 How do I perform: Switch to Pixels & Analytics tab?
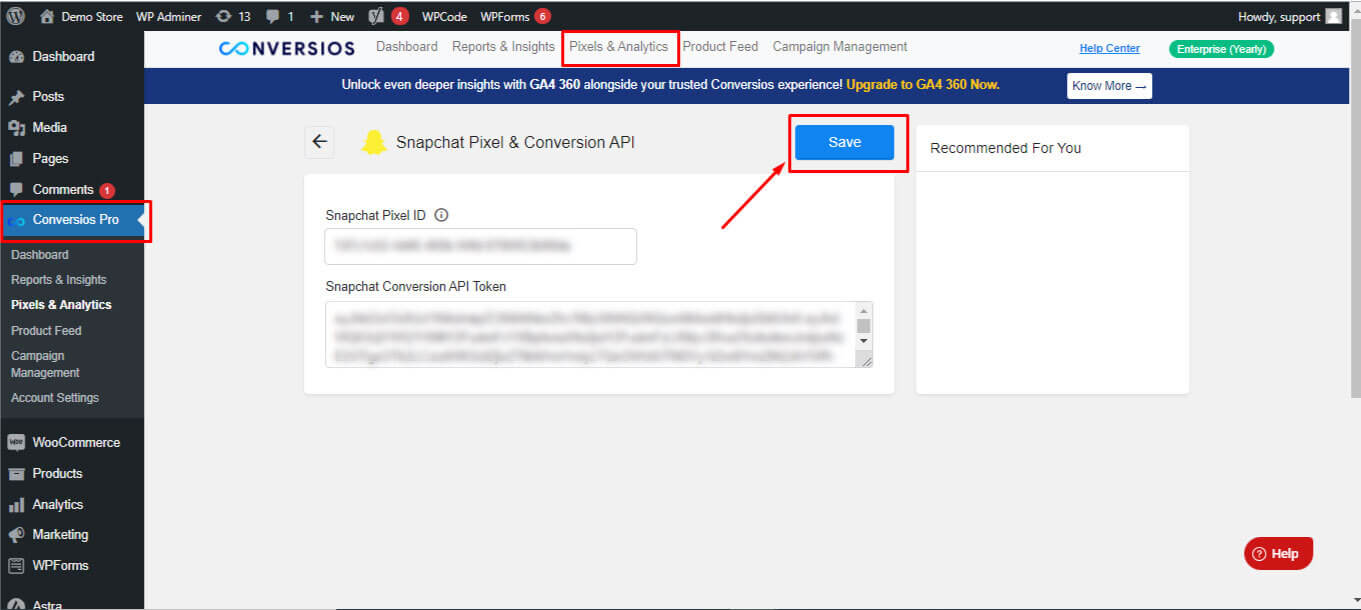click(618, 47)
